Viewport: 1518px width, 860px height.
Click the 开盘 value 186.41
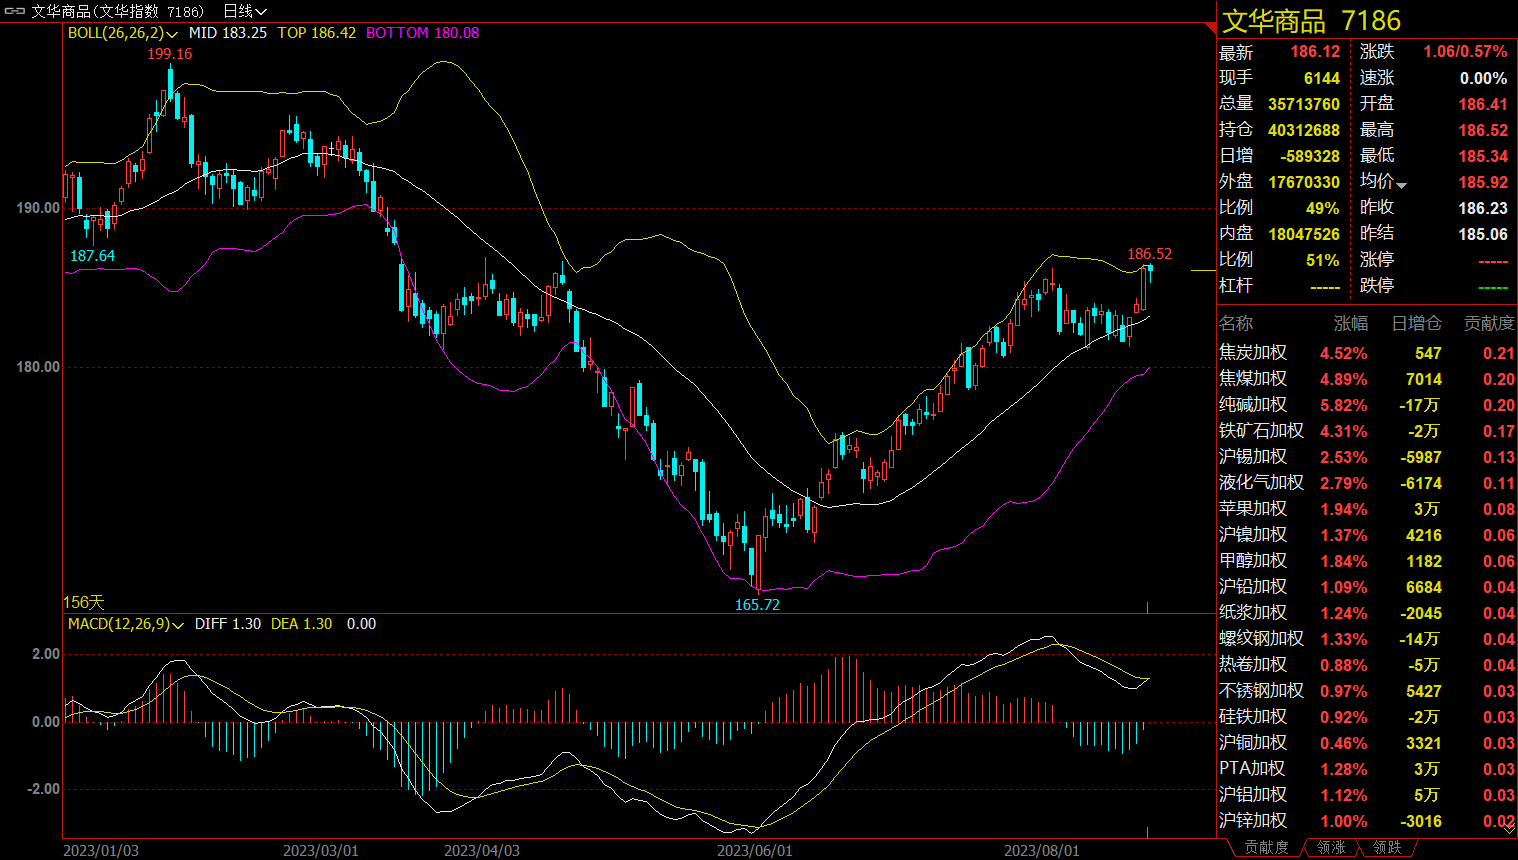(1483, 104)
